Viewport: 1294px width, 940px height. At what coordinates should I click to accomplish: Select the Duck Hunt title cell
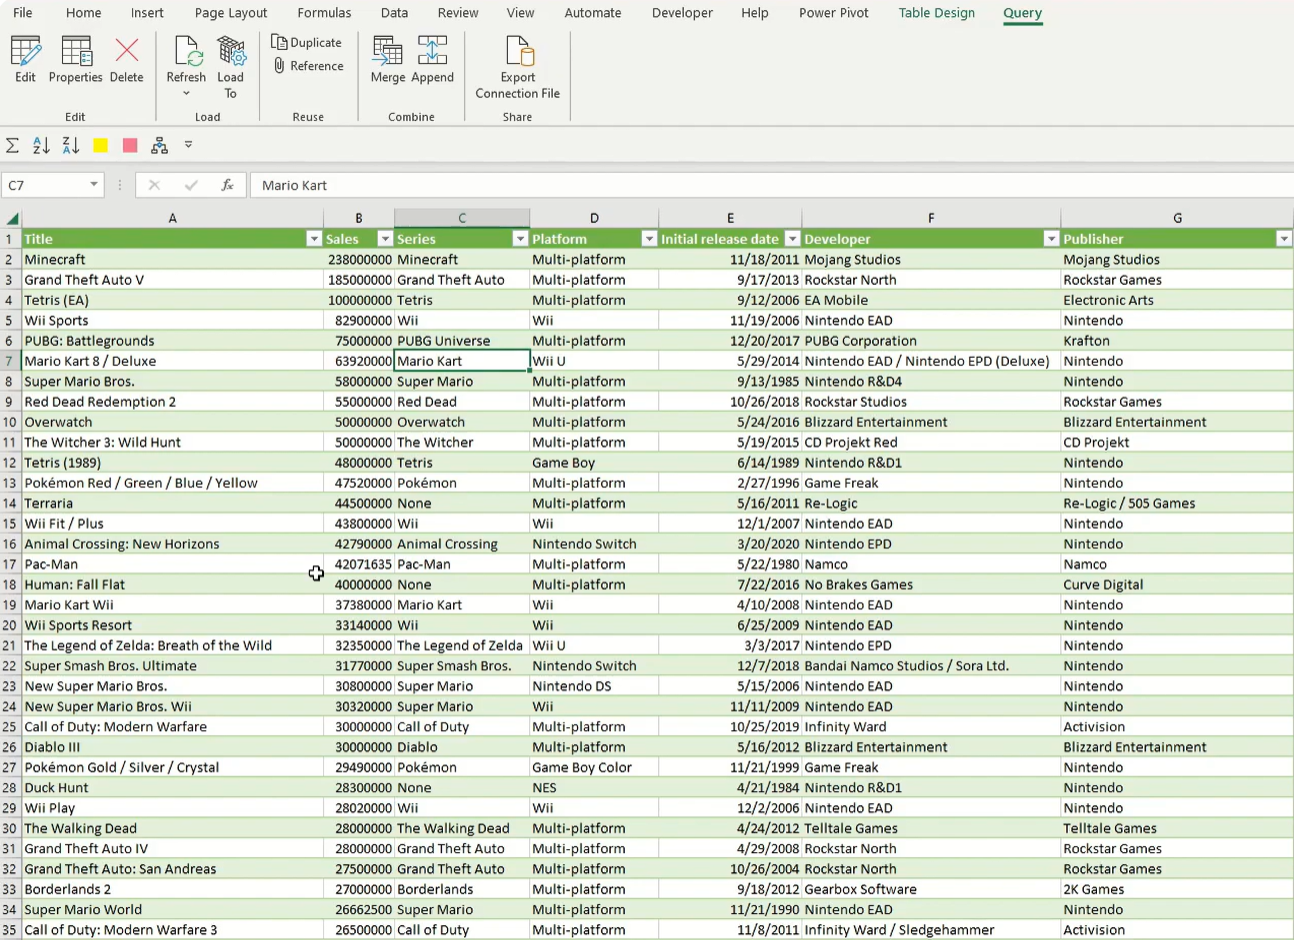coord(173,788)
